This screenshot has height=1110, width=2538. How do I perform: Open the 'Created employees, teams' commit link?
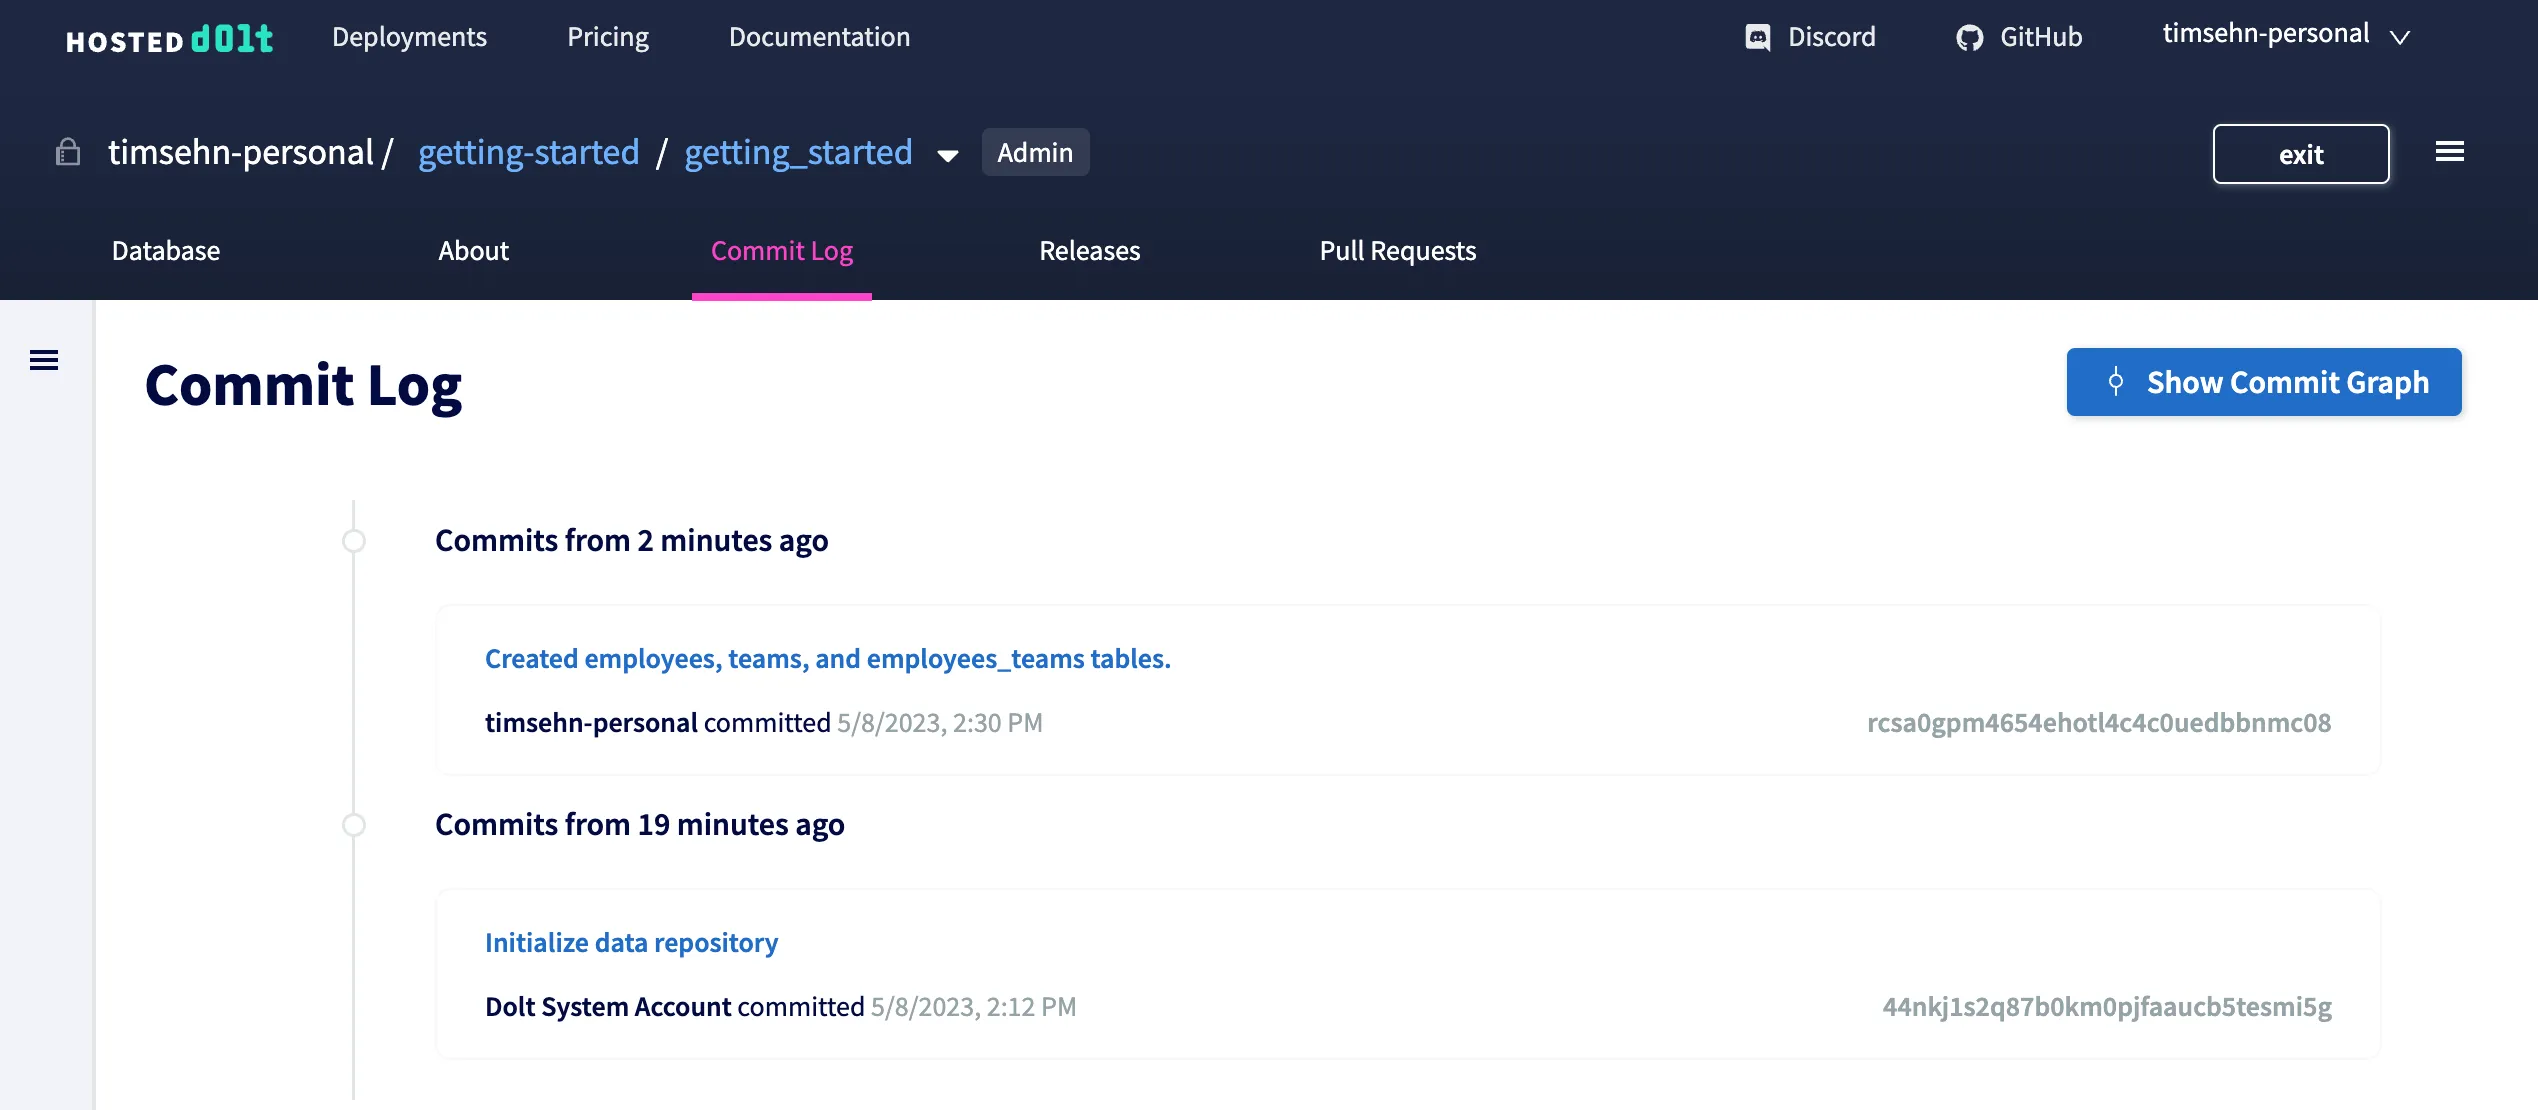[827, 659]
